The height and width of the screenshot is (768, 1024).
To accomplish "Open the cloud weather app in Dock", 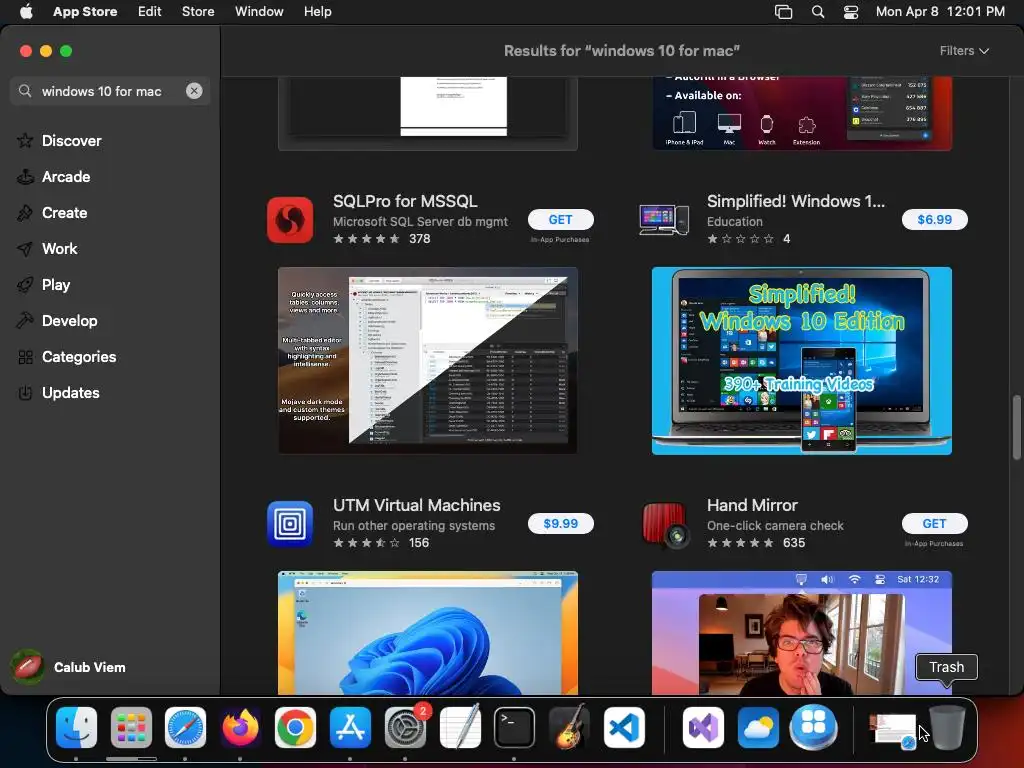I will point(758,727).
